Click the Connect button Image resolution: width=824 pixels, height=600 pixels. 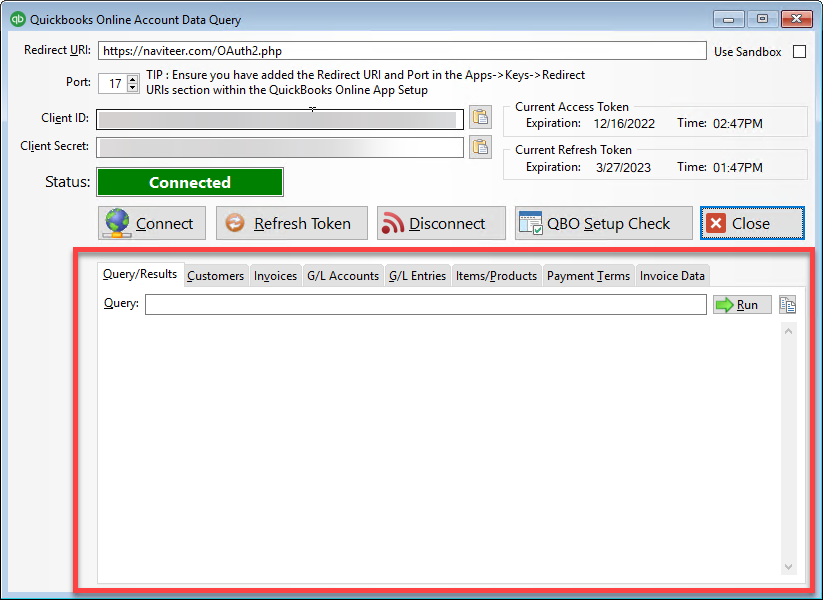click(151, 223)
